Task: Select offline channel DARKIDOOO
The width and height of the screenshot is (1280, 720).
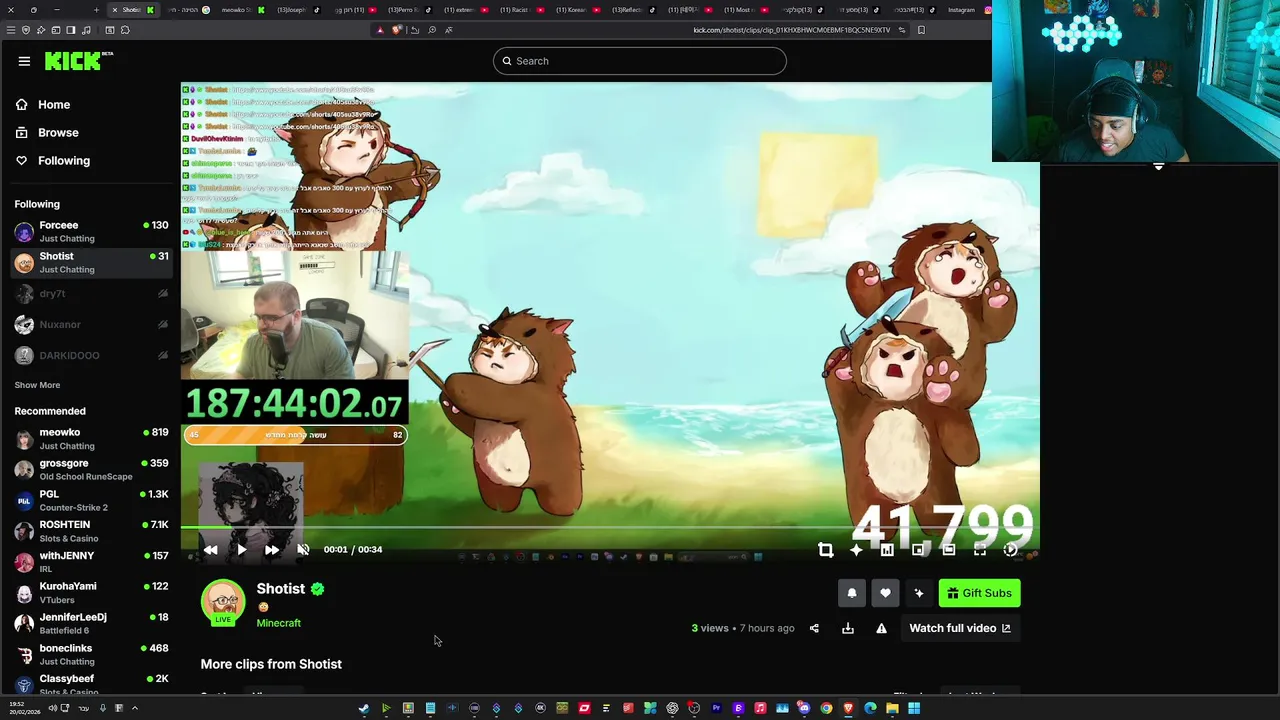Action: (x=91, y=356)
